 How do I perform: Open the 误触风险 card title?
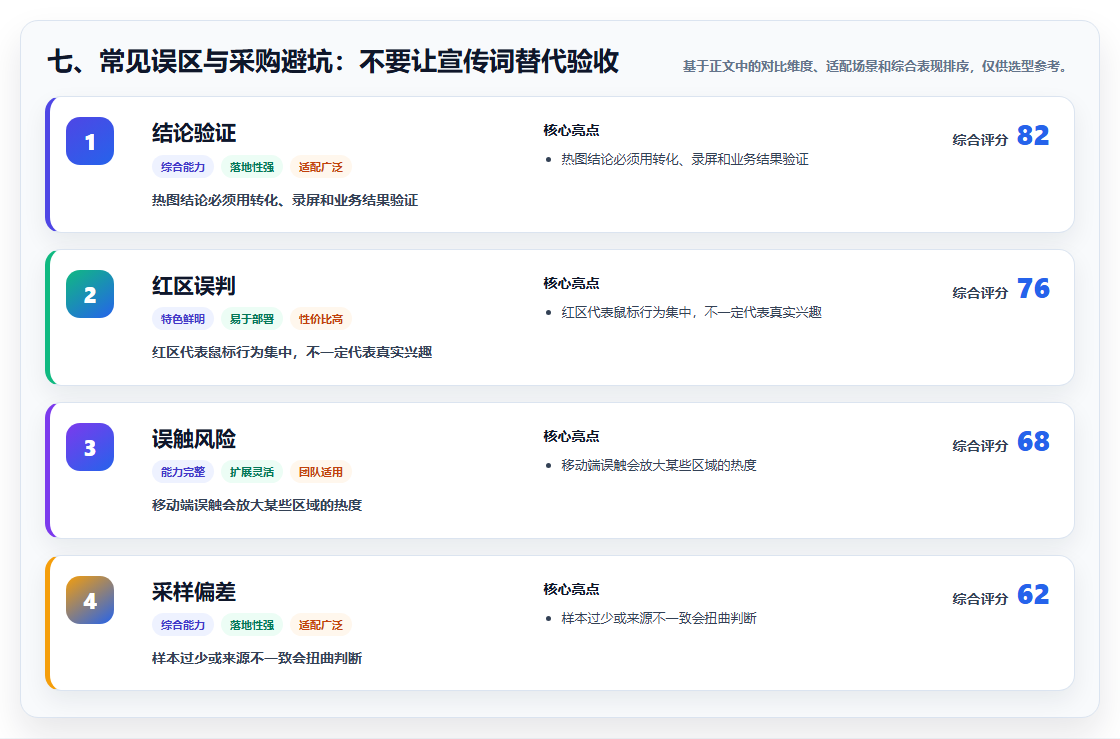point(194,438)
